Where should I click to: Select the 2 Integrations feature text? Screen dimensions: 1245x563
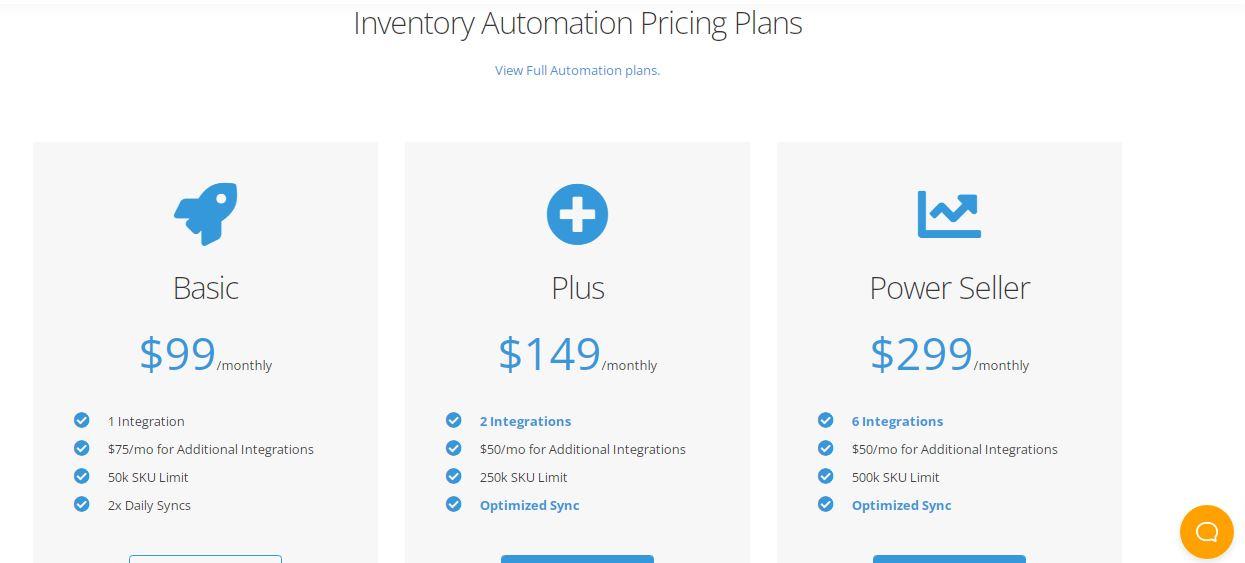(525, 421)
